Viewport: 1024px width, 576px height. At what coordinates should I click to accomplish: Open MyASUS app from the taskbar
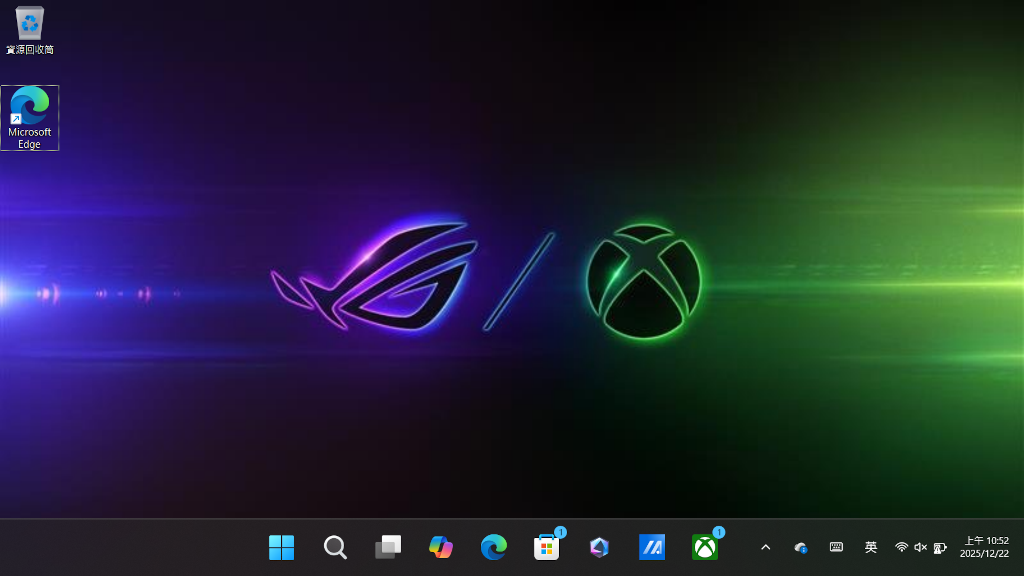pos(652,547)
